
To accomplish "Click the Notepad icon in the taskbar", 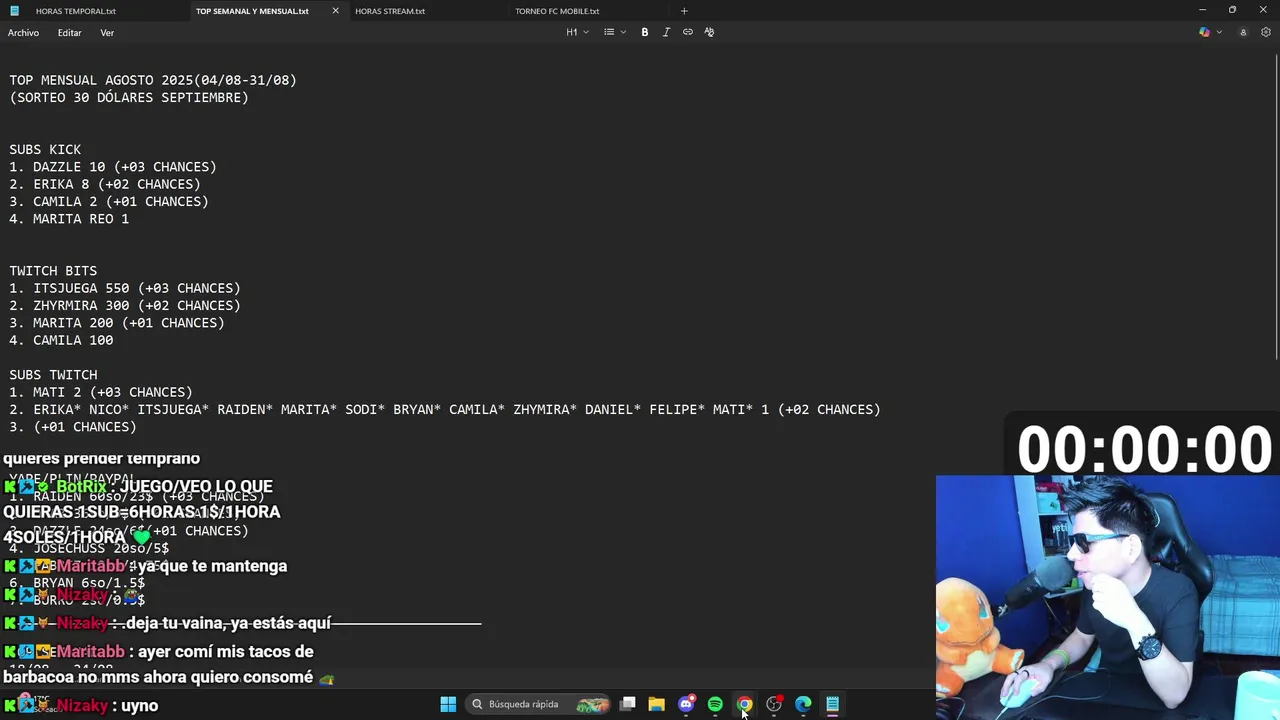I will [x=832, y=704].
